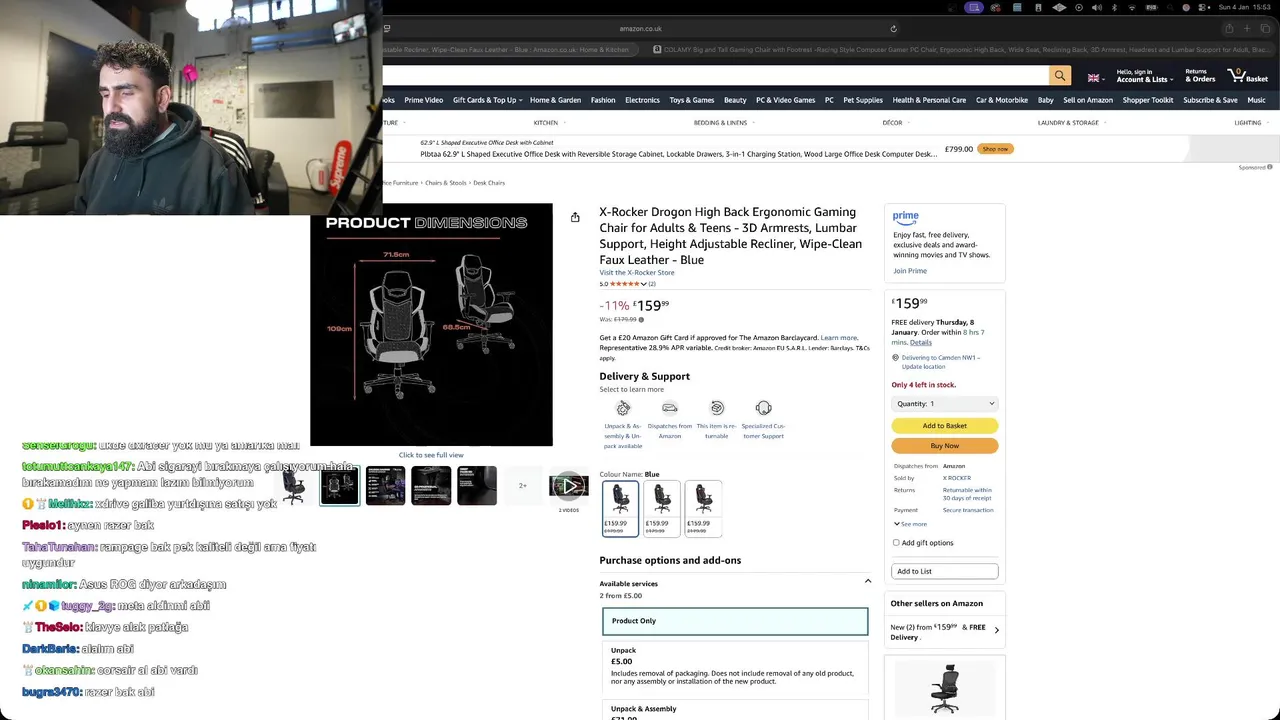The image size is (1280, 720).
Task: Open the Pet Supplies nav item
Action: click(863, 100)
